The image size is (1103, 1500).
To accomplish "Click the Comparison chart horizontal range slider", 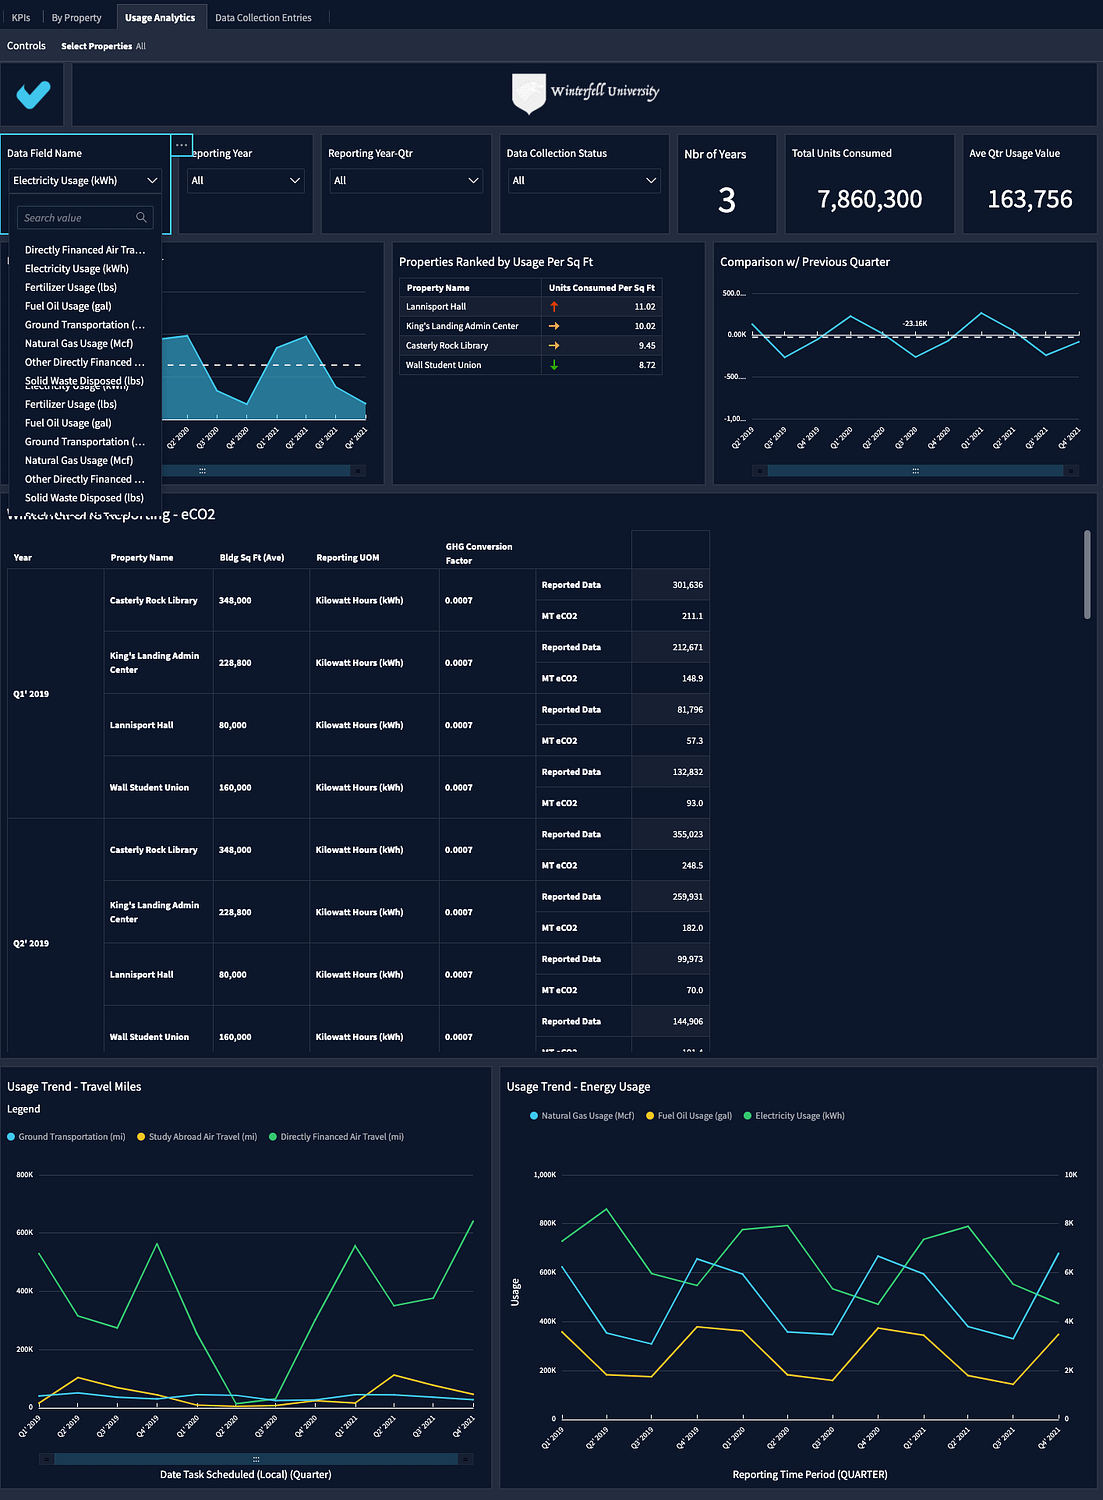I will coord(914,471).
